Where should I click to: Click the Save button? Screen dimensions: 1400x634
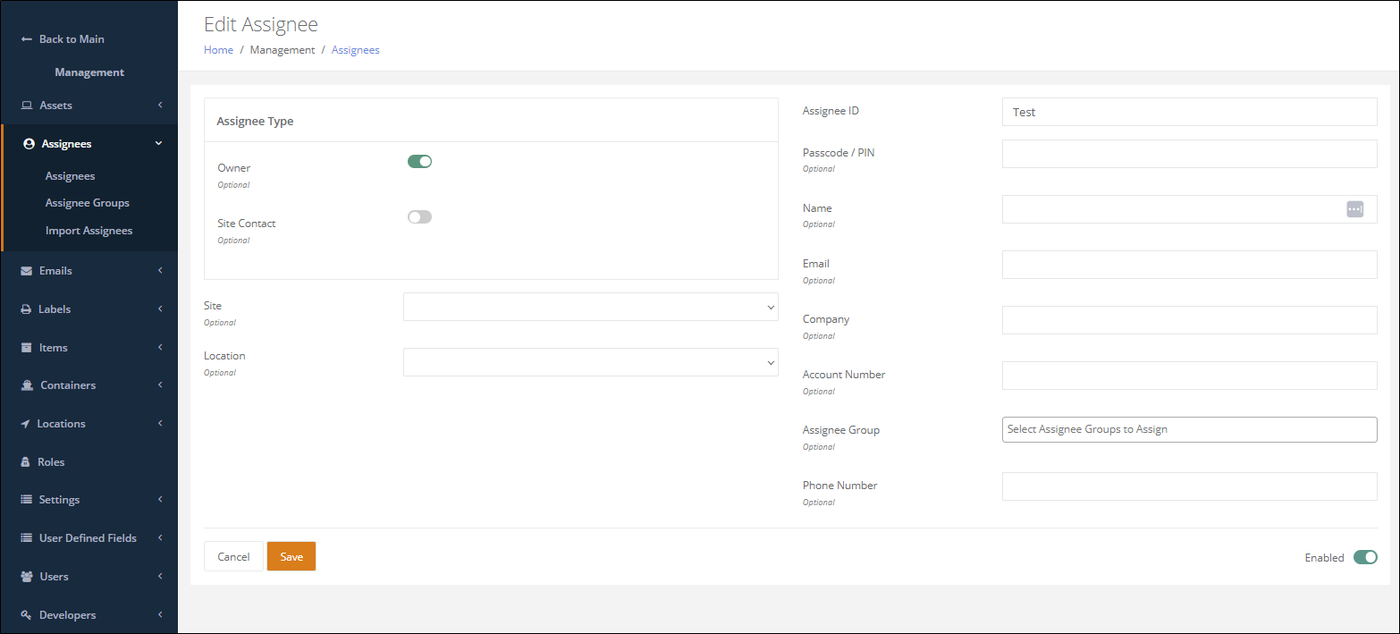291,557
